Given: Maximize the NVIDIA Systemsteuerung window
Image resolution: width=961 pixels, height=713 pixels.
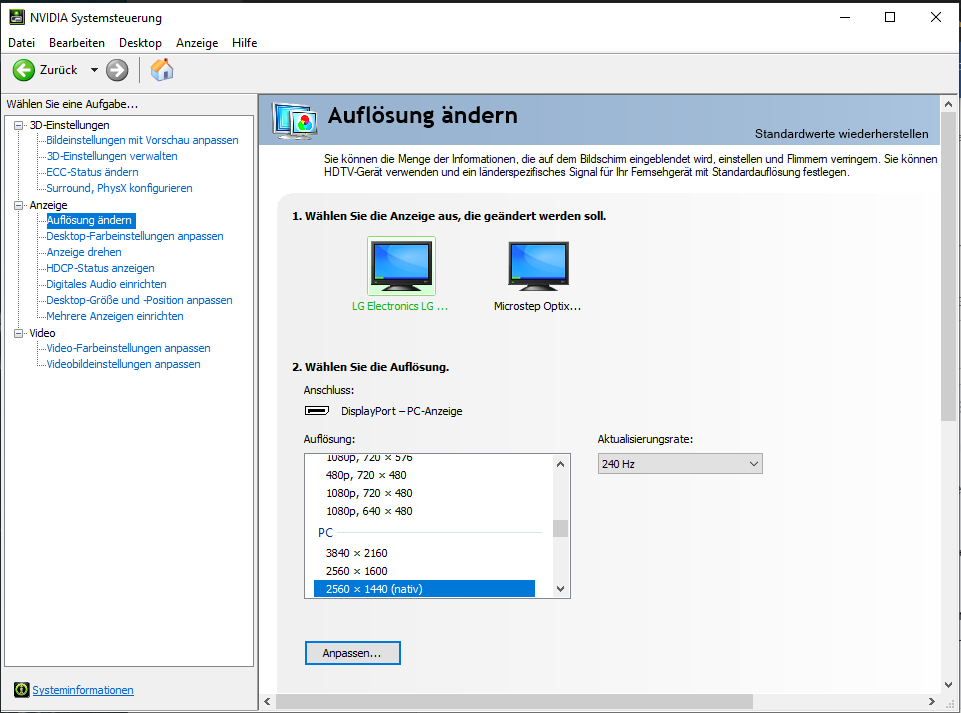Looking at the screenshot, I should (890, 17).
